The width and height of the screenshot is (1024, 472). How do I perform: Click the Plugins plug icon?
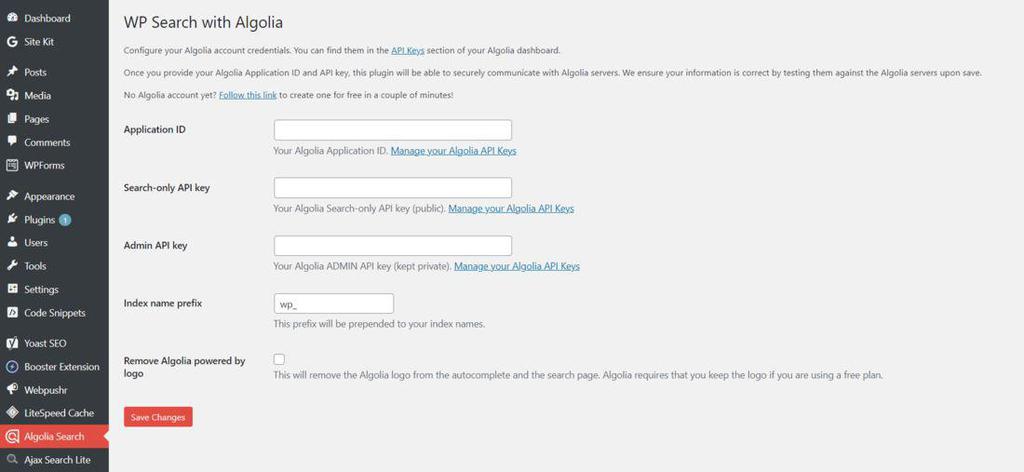(12, 219)
